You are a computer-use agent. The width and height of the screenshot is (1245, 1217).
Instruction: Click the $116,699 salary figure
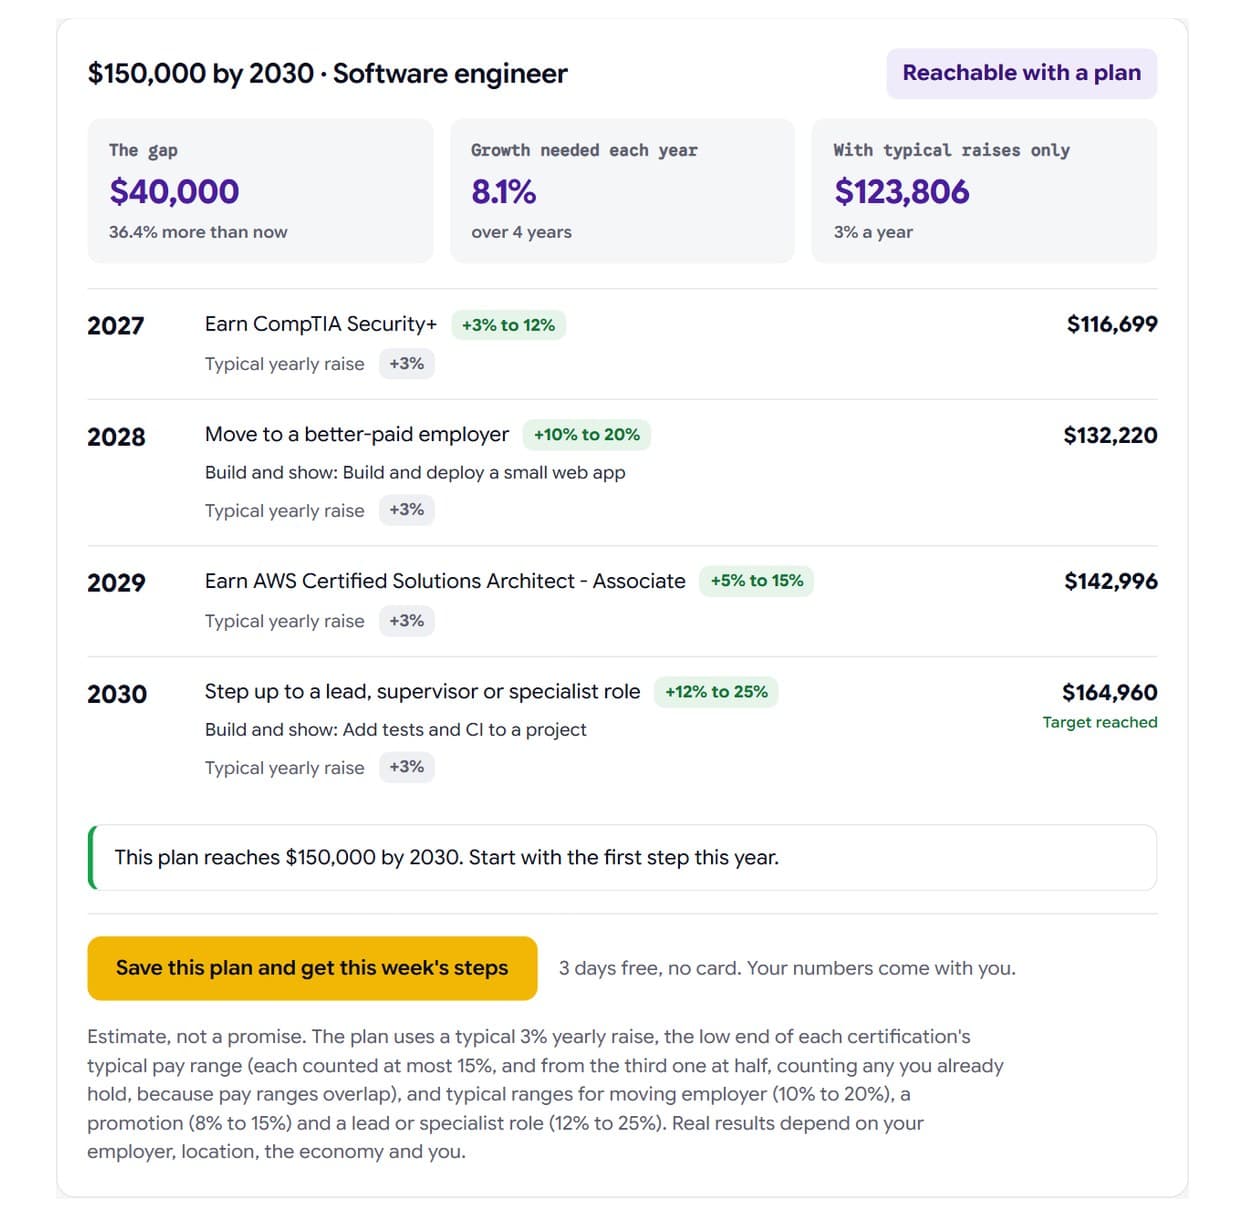point(1112,324)
